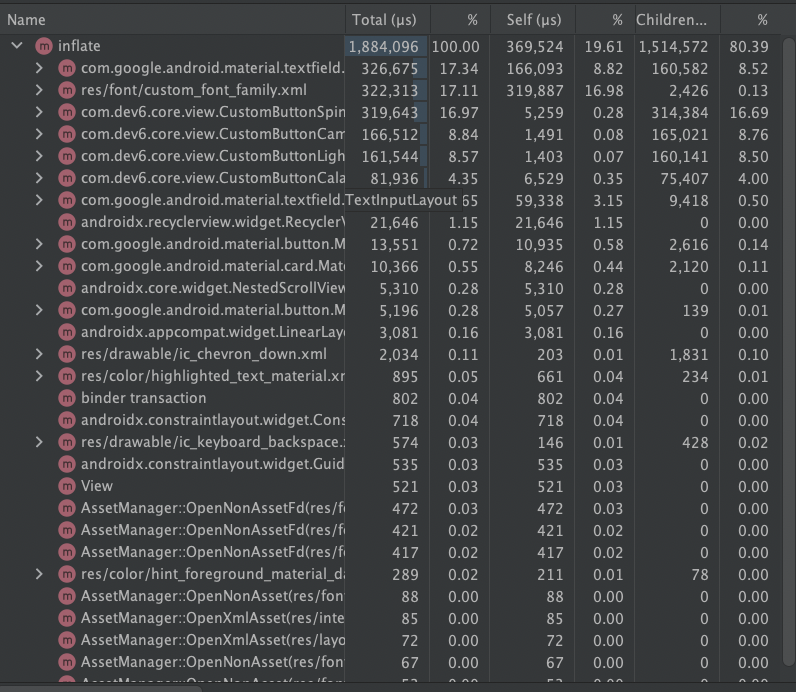Click method icon of ic_chevron_down.xml
The width and height of the screenshot is (796, 692).
[x=67, y=354]
